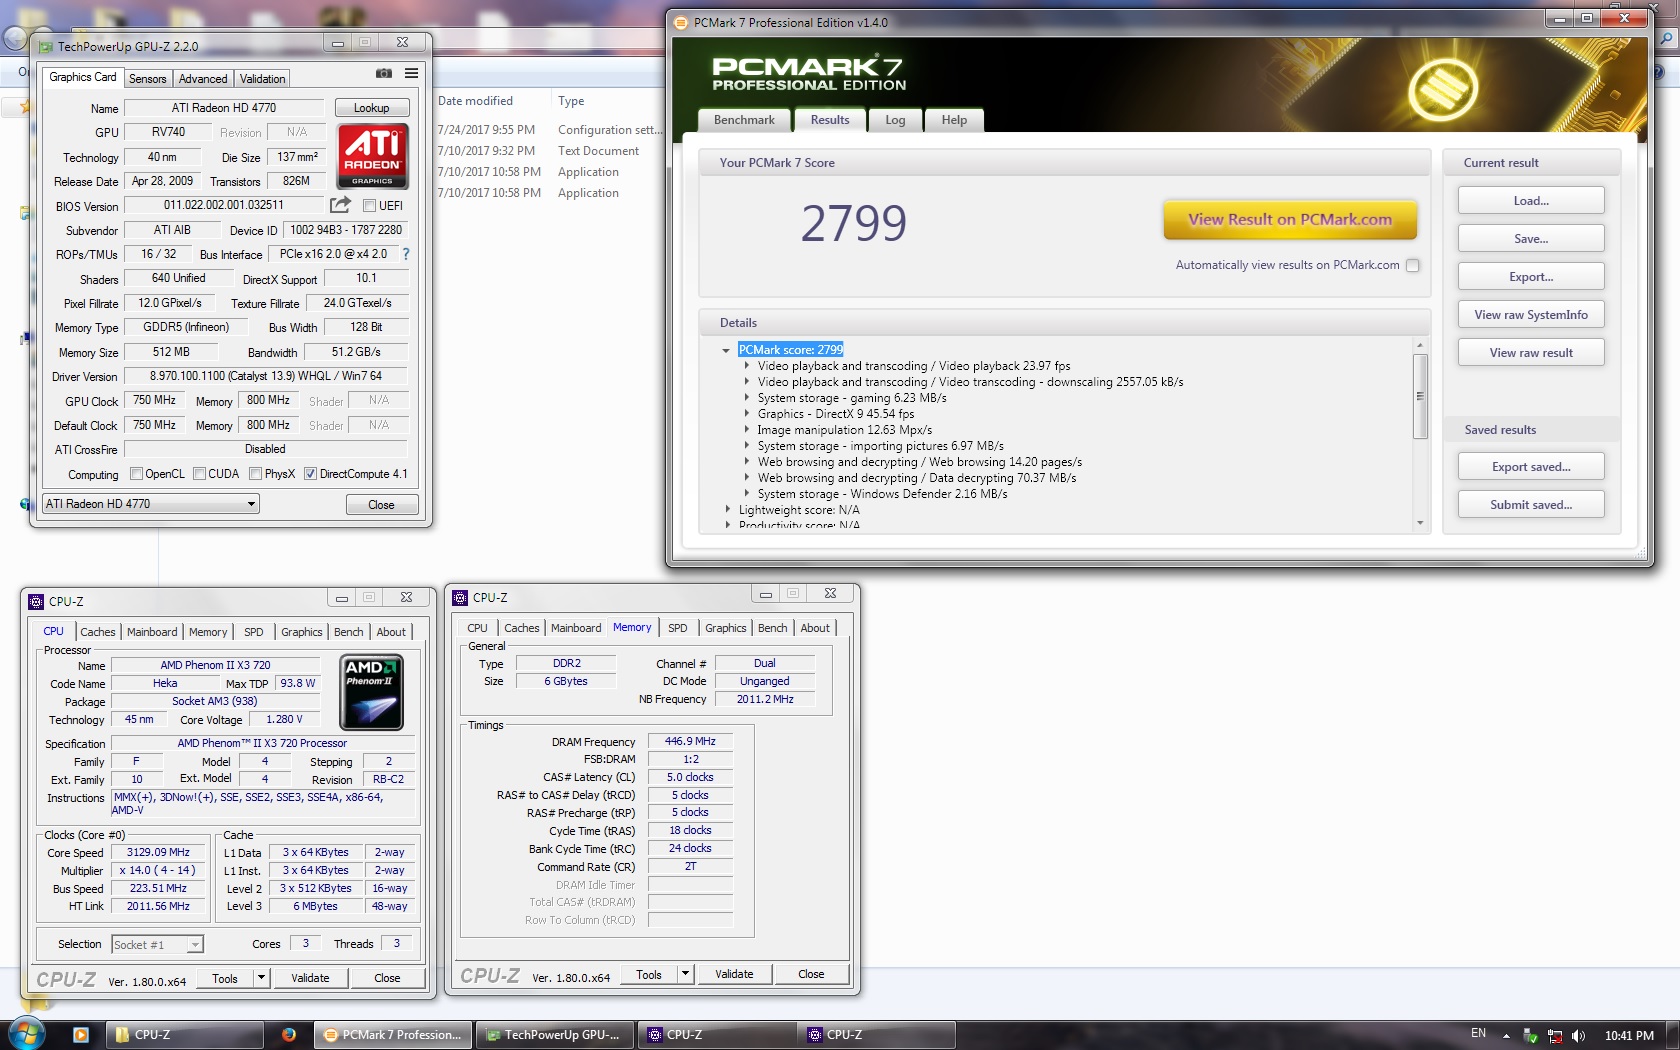Expand Graphics - DirectX 9 result
This screenshot has height=1050, width=1680.
[746, 414]
